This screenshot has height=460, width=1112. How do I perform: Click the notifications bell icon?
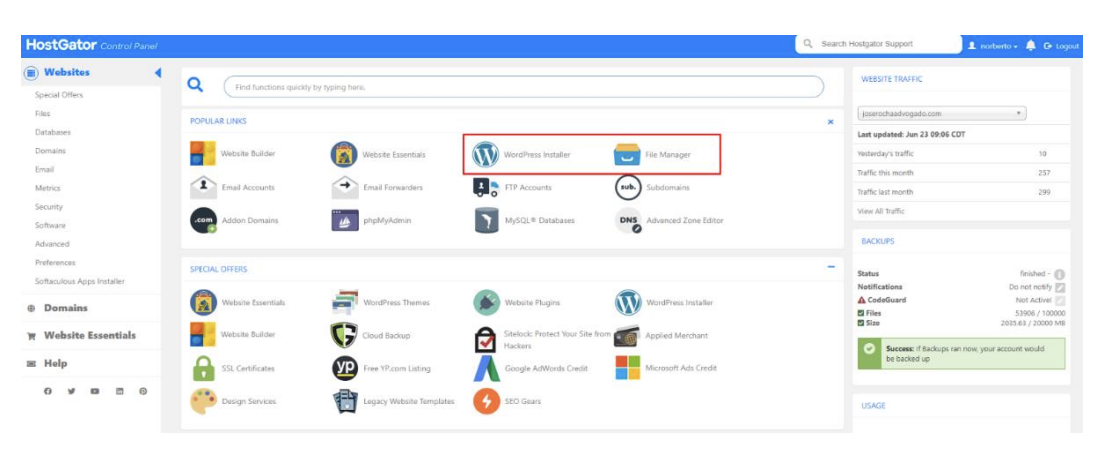pos(1031,46)
